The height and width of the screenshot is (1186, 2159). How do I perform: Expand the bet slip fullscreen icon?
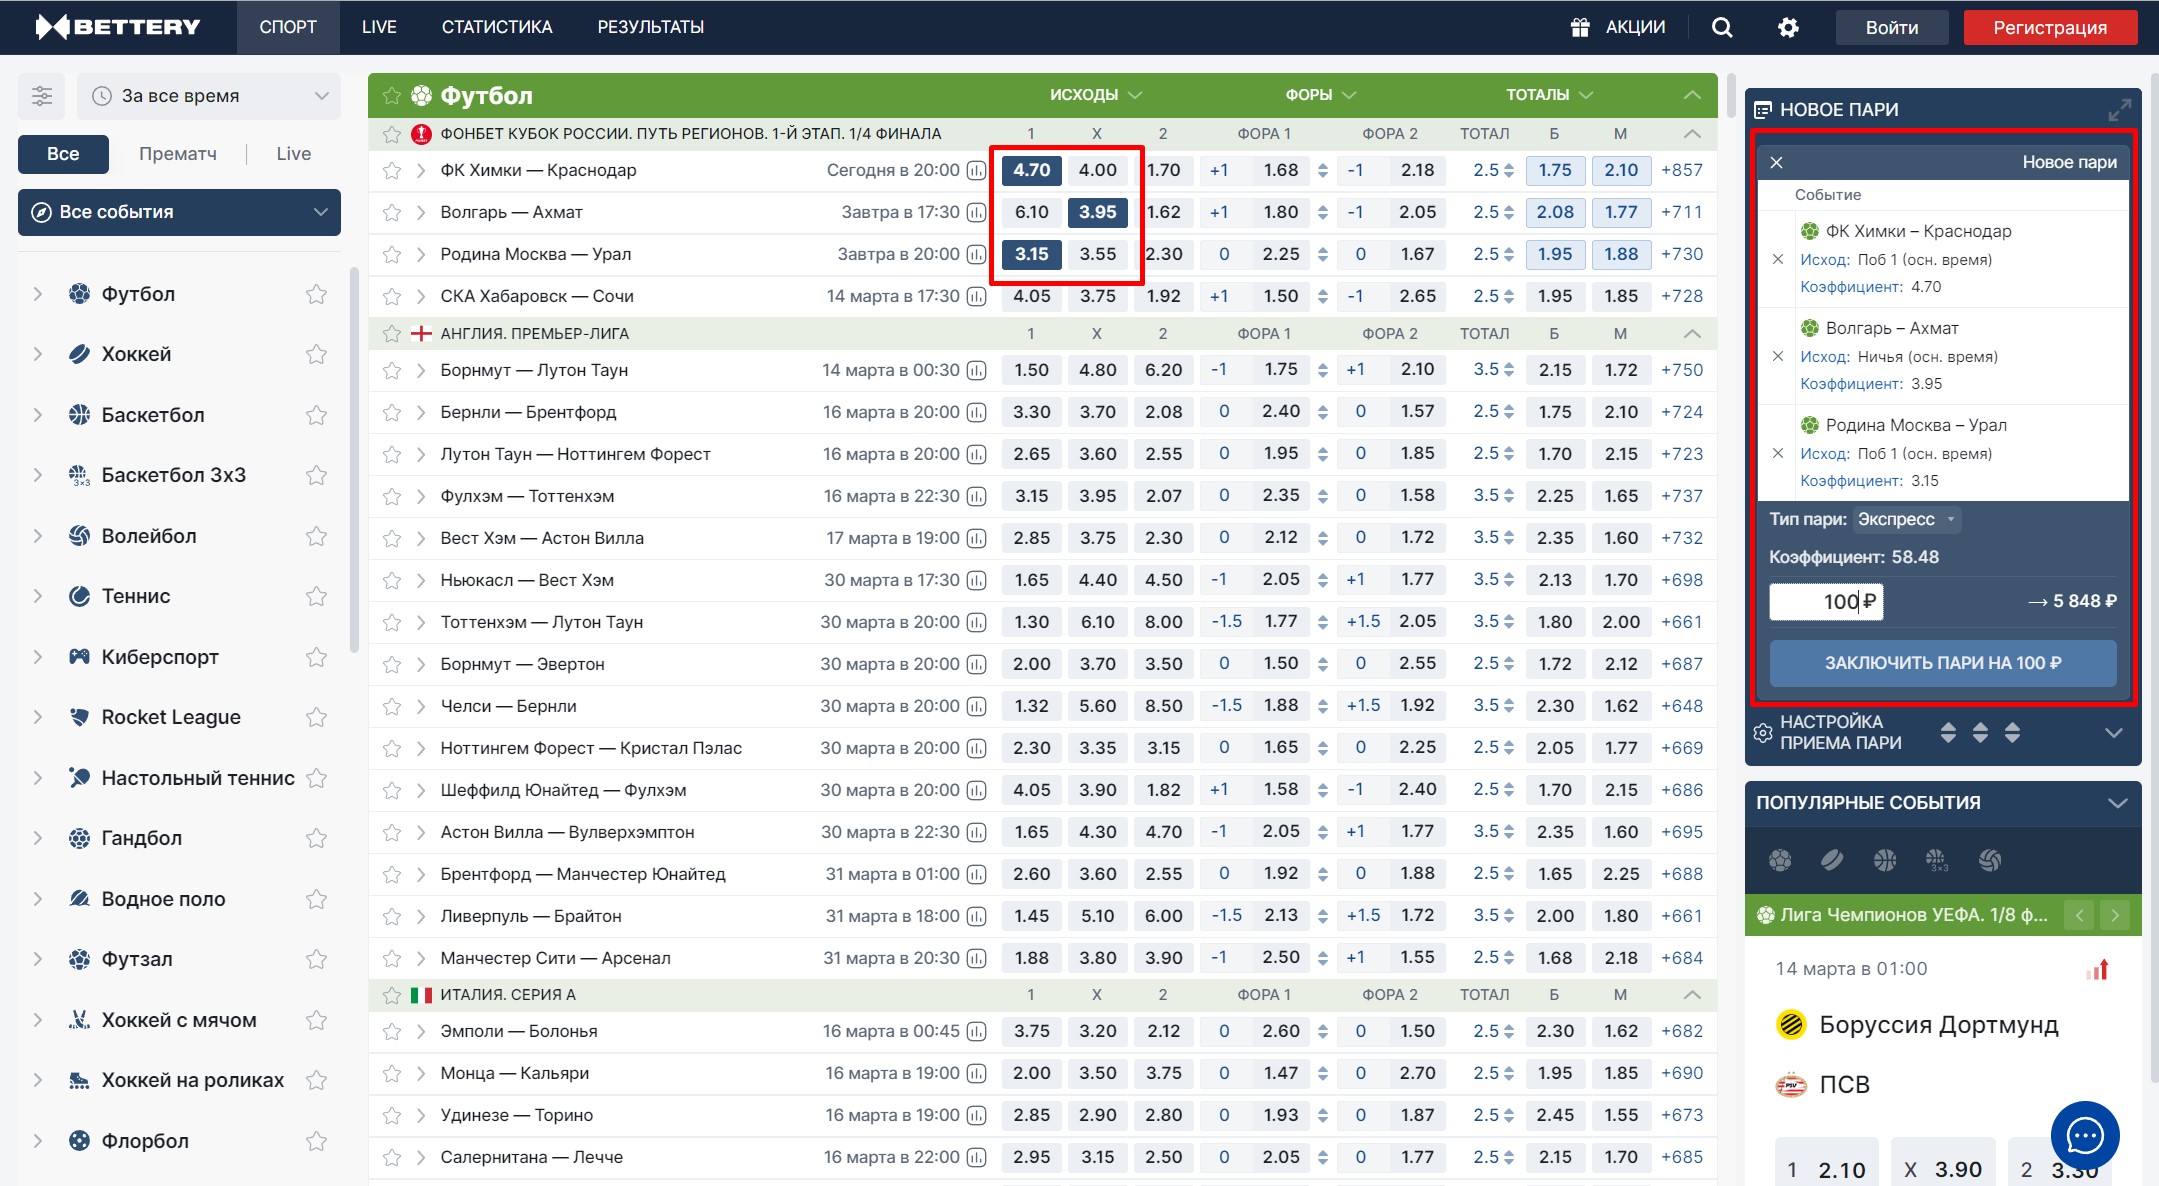tap(2119, 110)
